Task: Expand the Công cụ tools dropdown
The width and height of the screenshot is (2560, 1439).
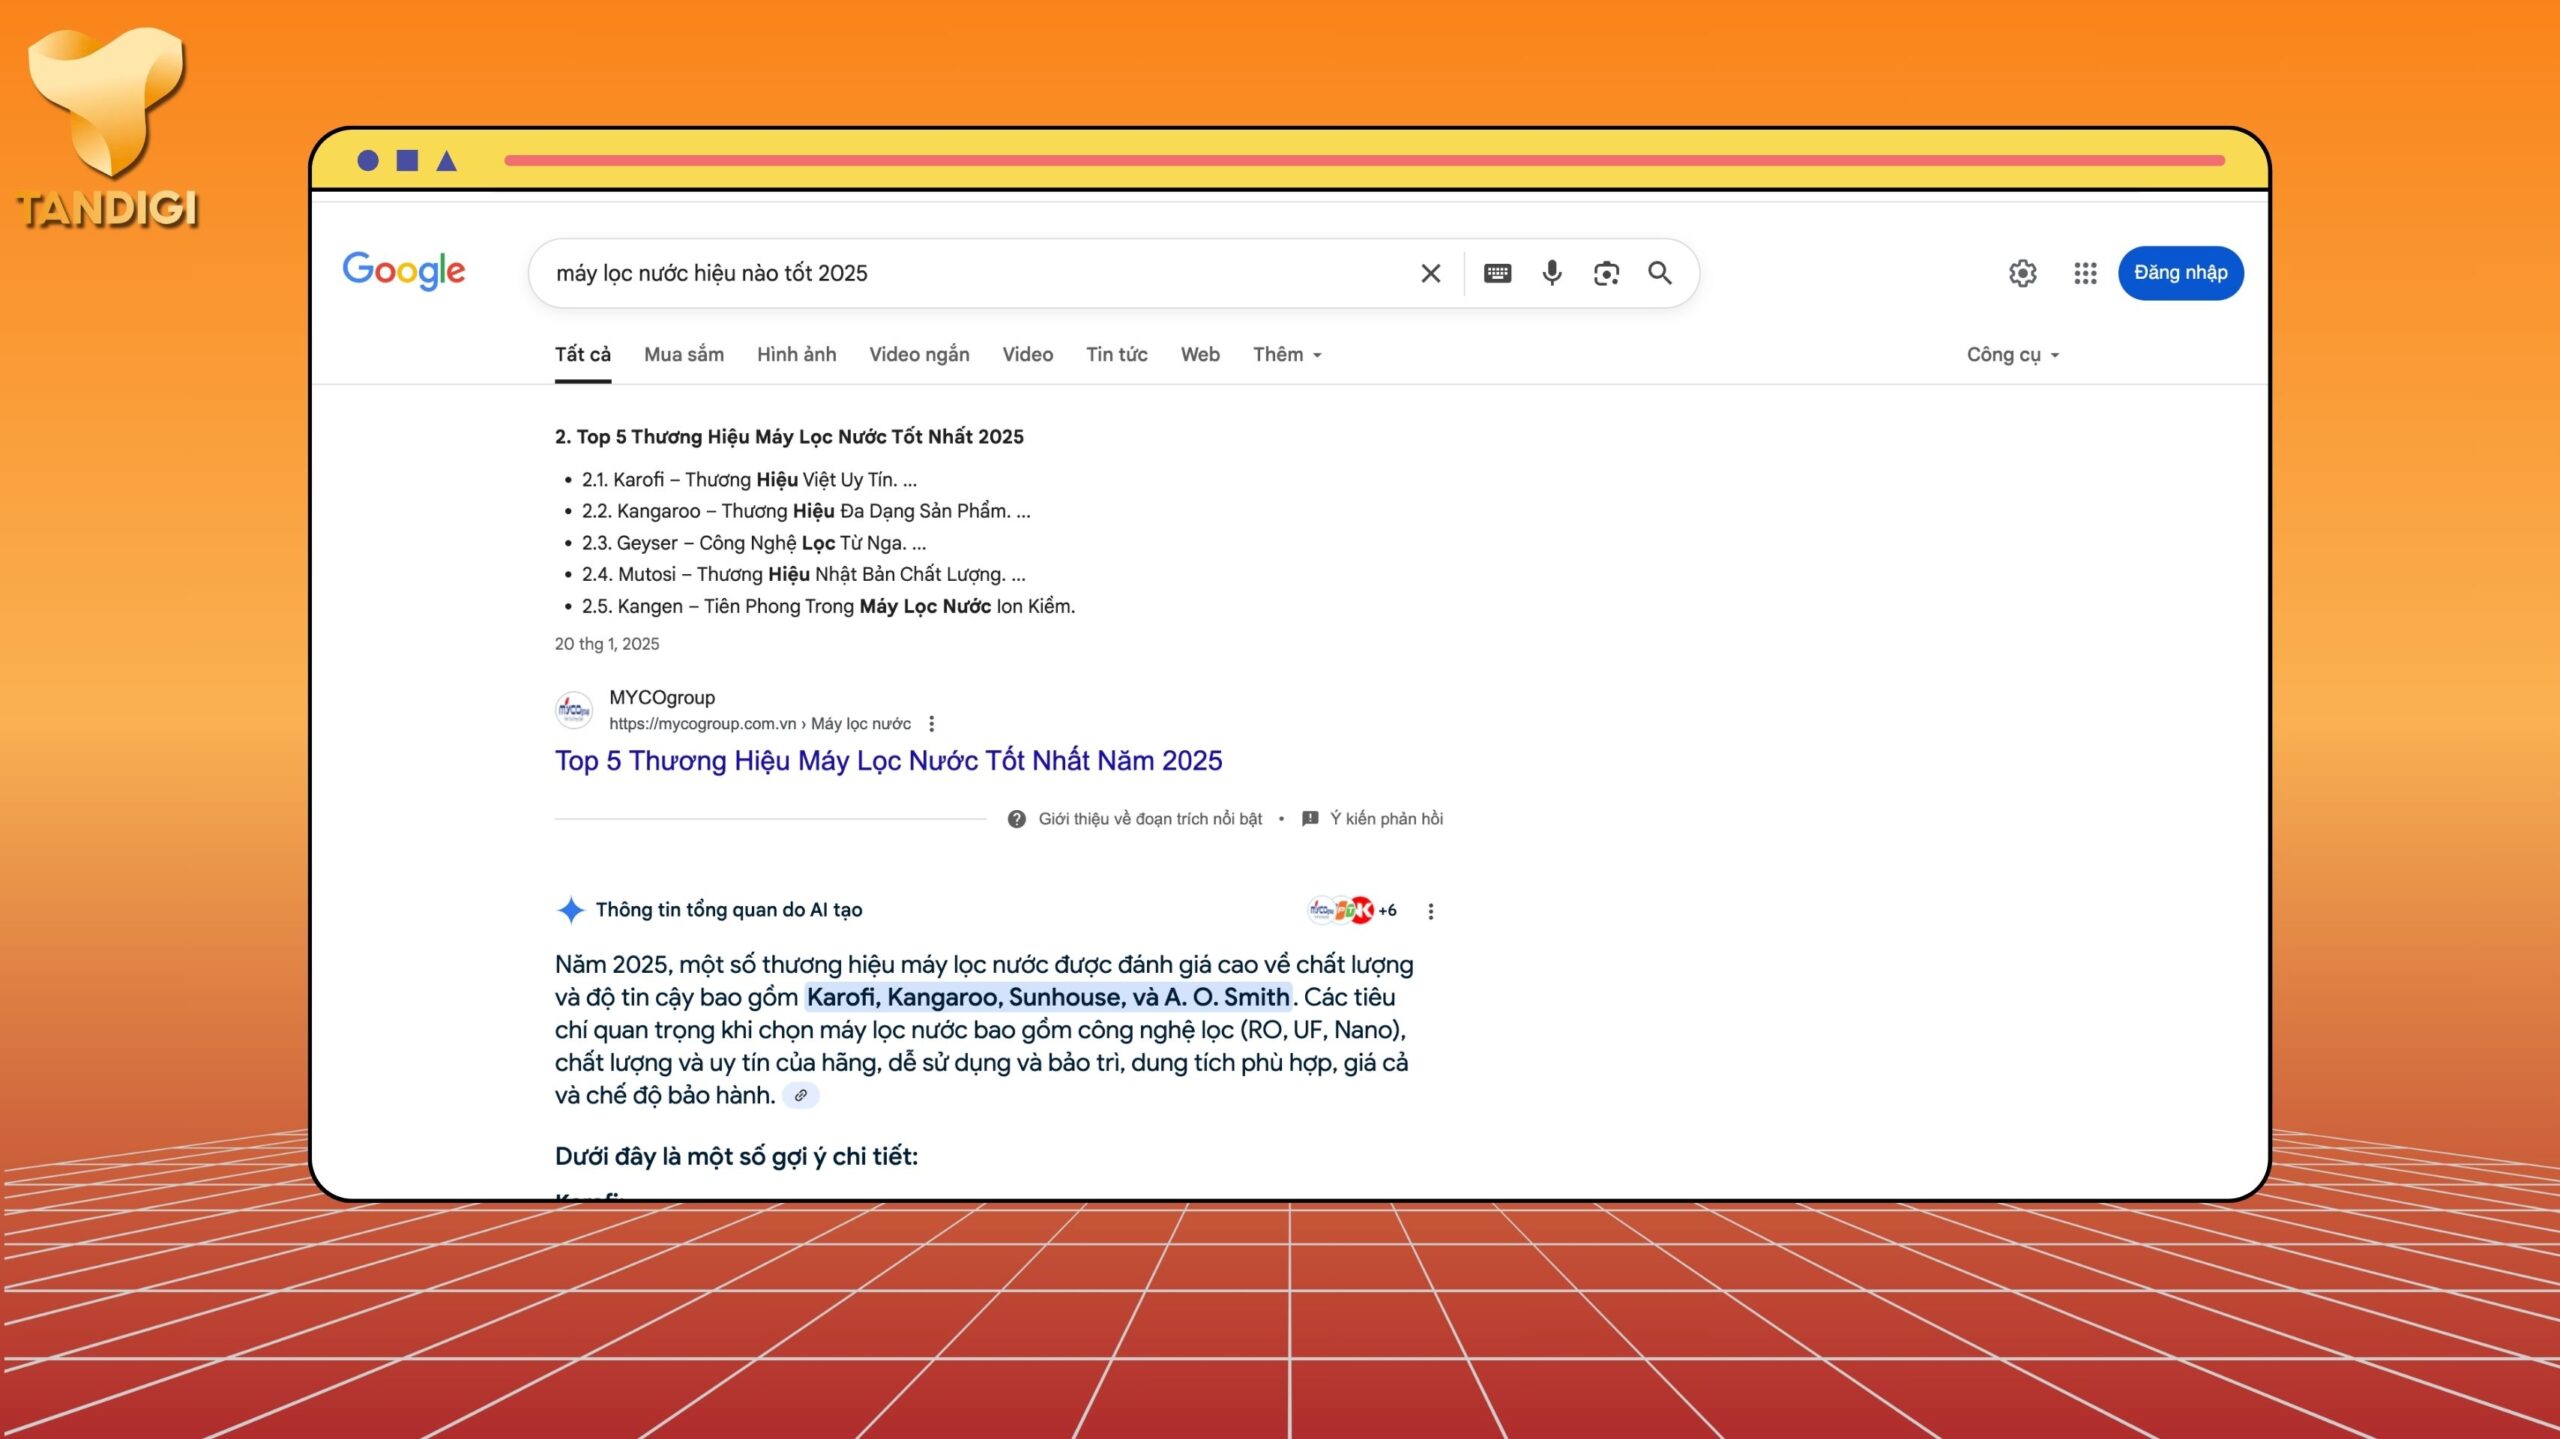Action: (2013, 355)
